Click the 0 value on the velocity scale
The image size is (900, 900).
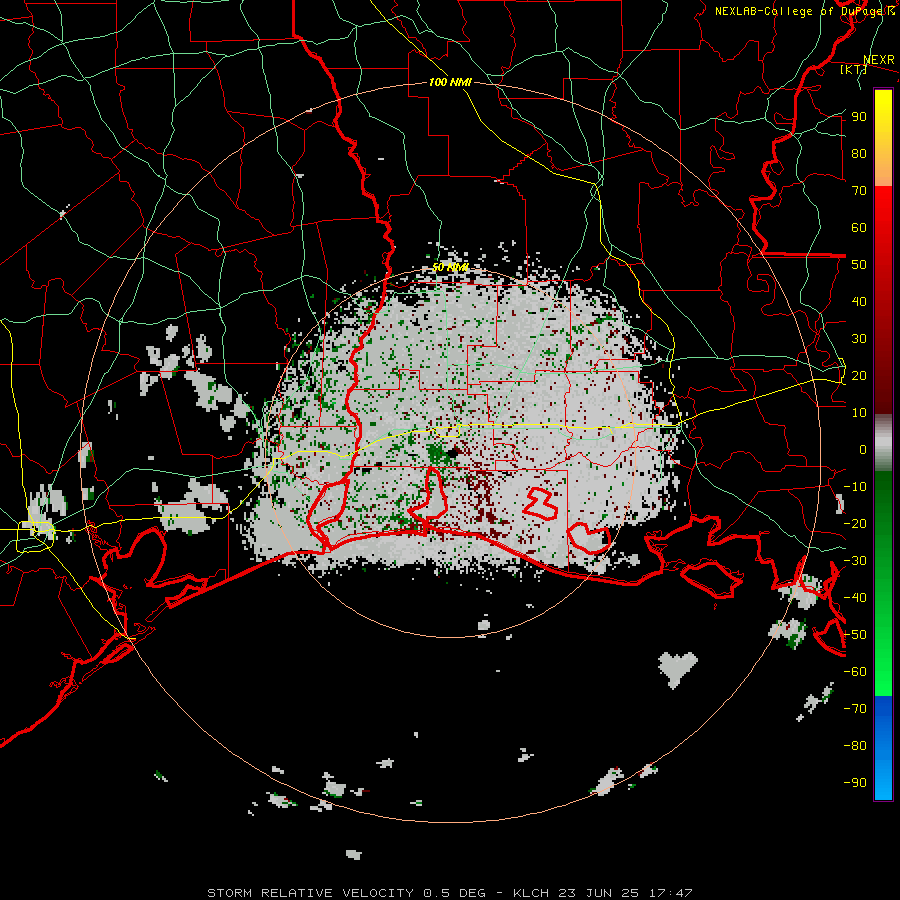pos(863,449)
